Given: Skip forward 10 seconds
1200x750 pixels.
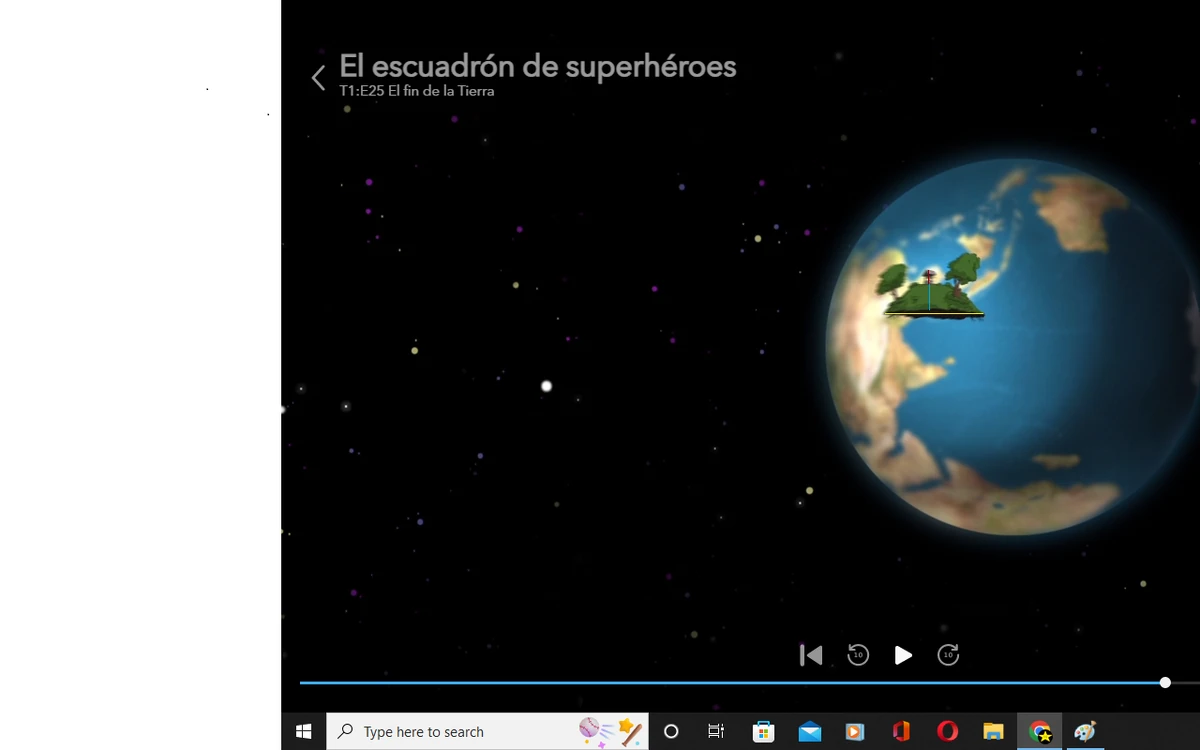Looking at the screenshot, I should click(x=948, y=655).
